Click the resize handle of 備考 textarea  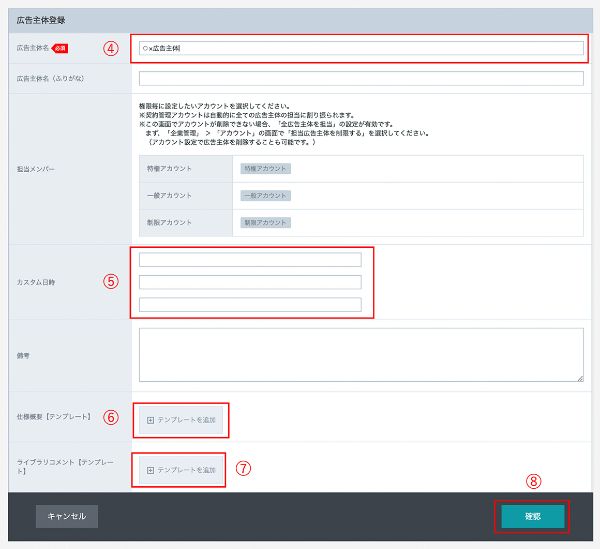coord(579,377)
